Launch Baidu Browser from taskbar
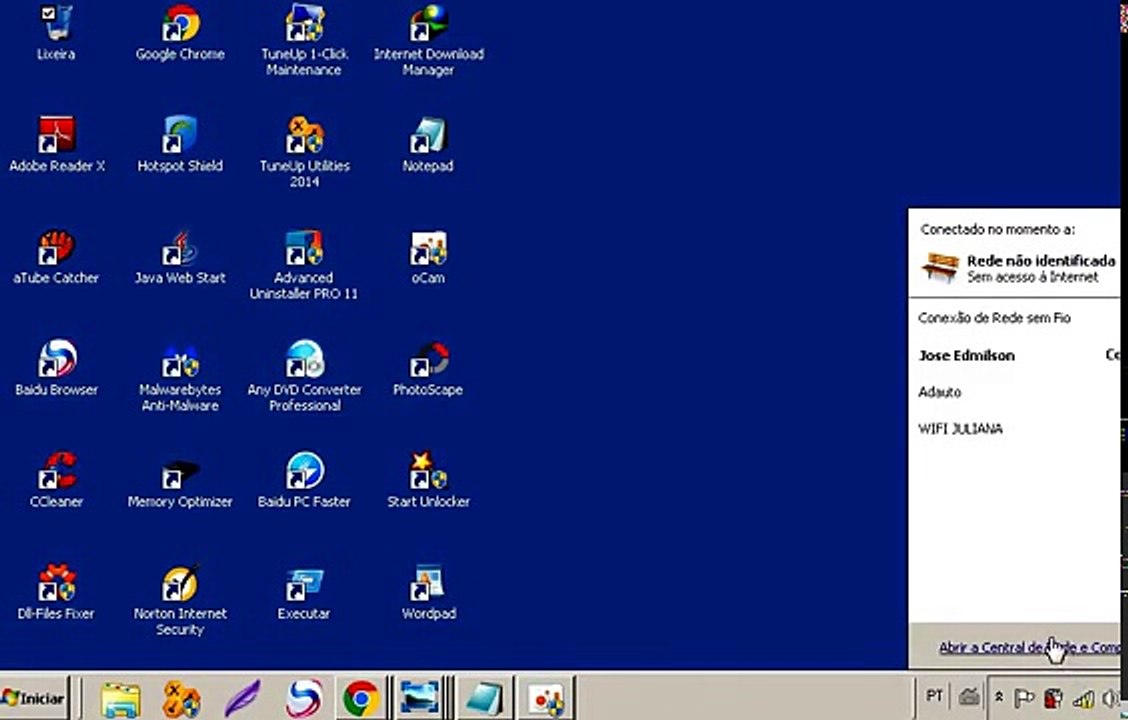 point(303,698)
